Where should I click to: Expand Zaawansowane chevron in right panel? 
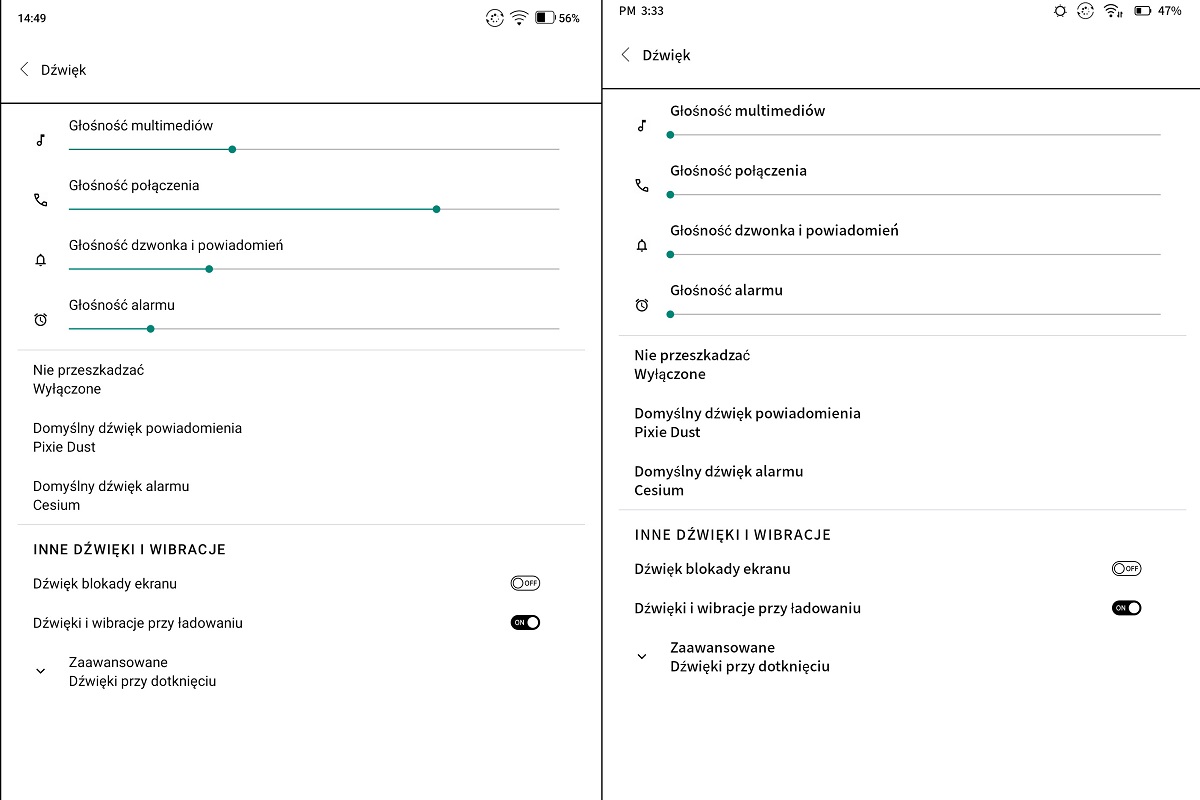[x=642, y=657]
